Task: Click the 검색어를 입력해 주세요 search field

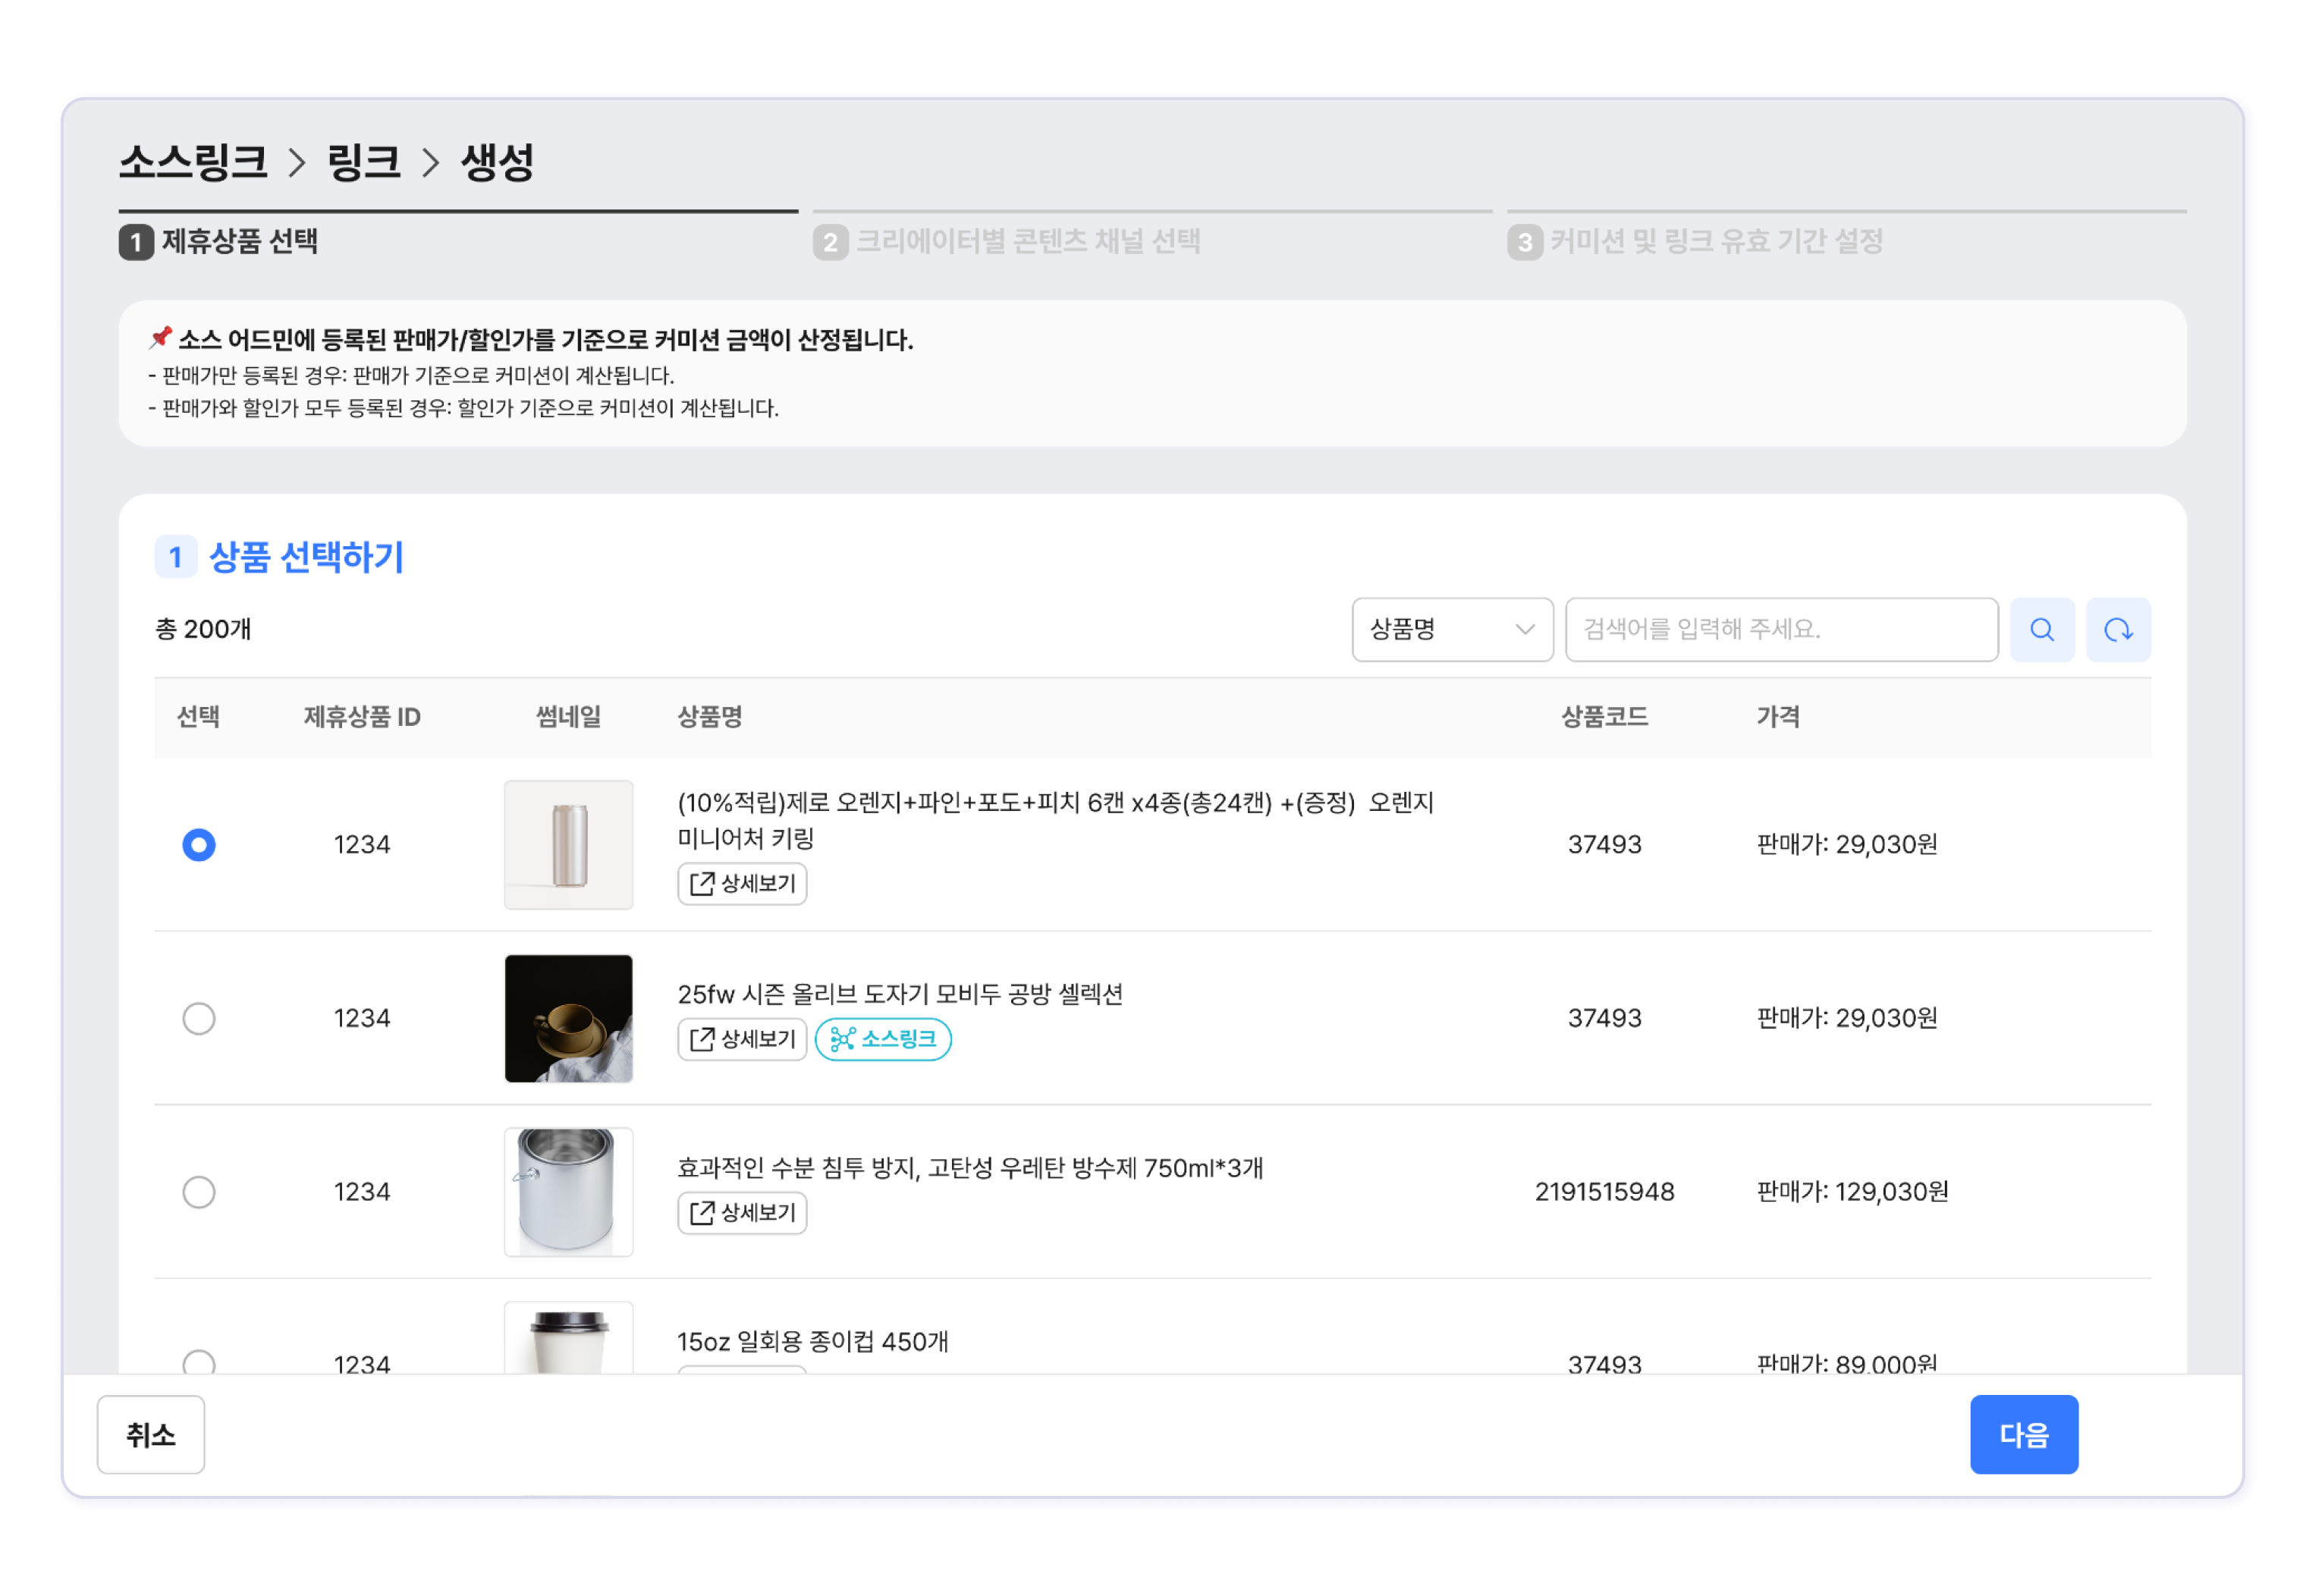Action: coord(1780,629)
